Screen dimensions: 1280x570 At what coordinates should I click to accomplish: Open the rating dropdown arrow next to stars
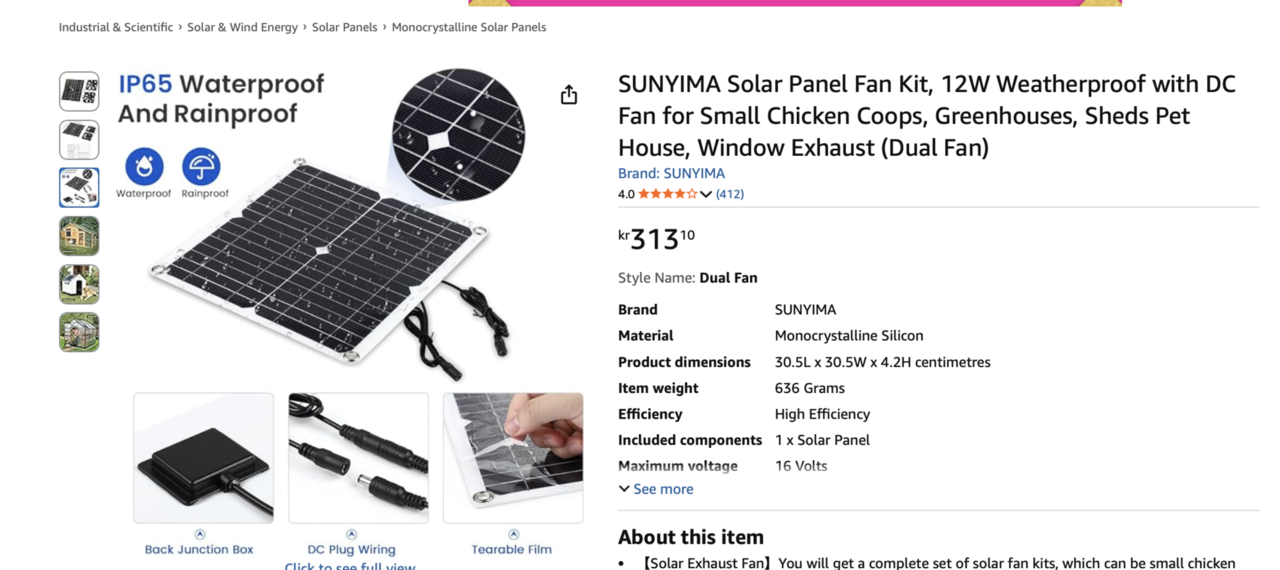coord(706,194)
